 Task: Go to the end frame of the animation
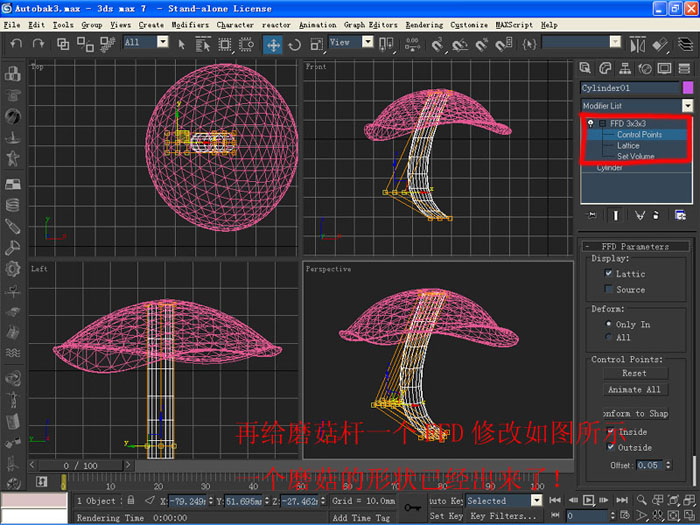tap(622, 500)
